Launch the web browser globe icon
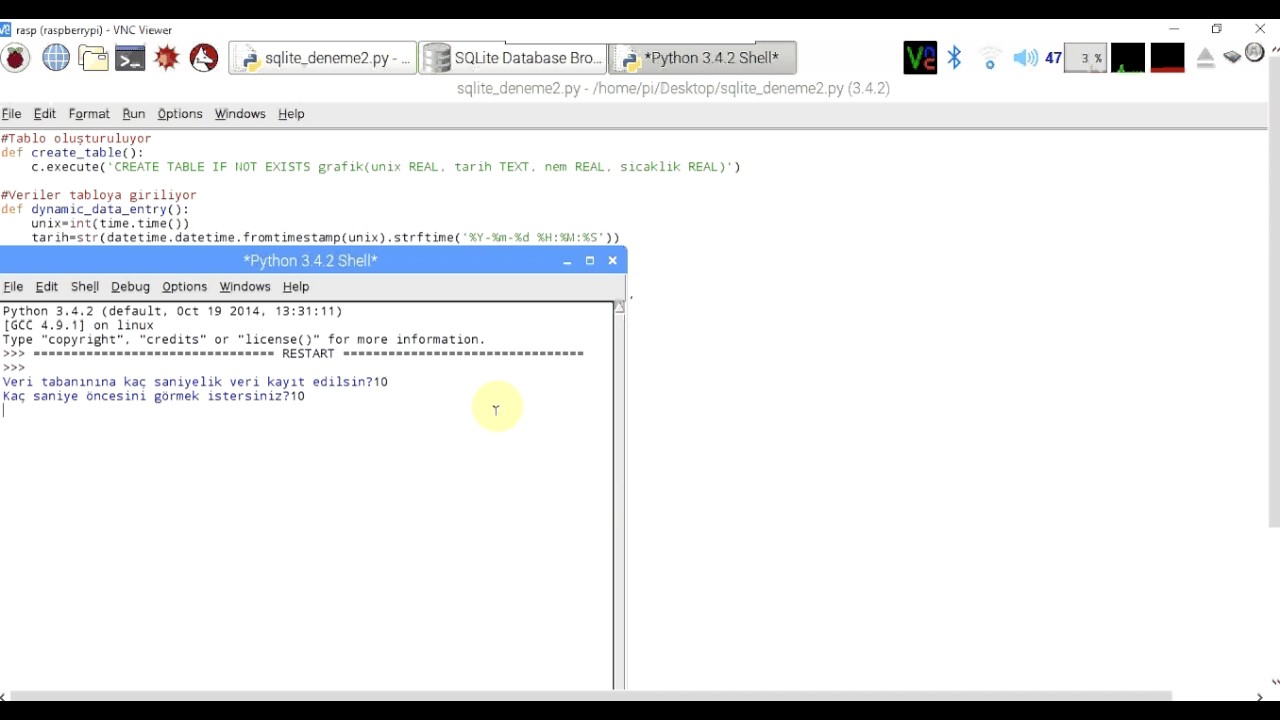Screen dimensions: 1280x720 [x=56, y=58]
